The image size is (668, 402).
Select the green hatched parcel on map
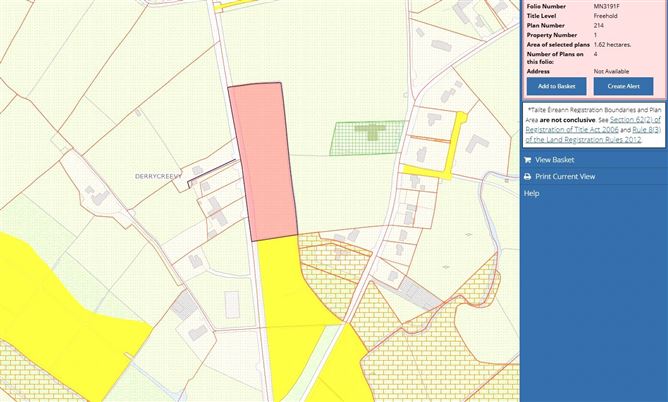click(x=367, y=138)
